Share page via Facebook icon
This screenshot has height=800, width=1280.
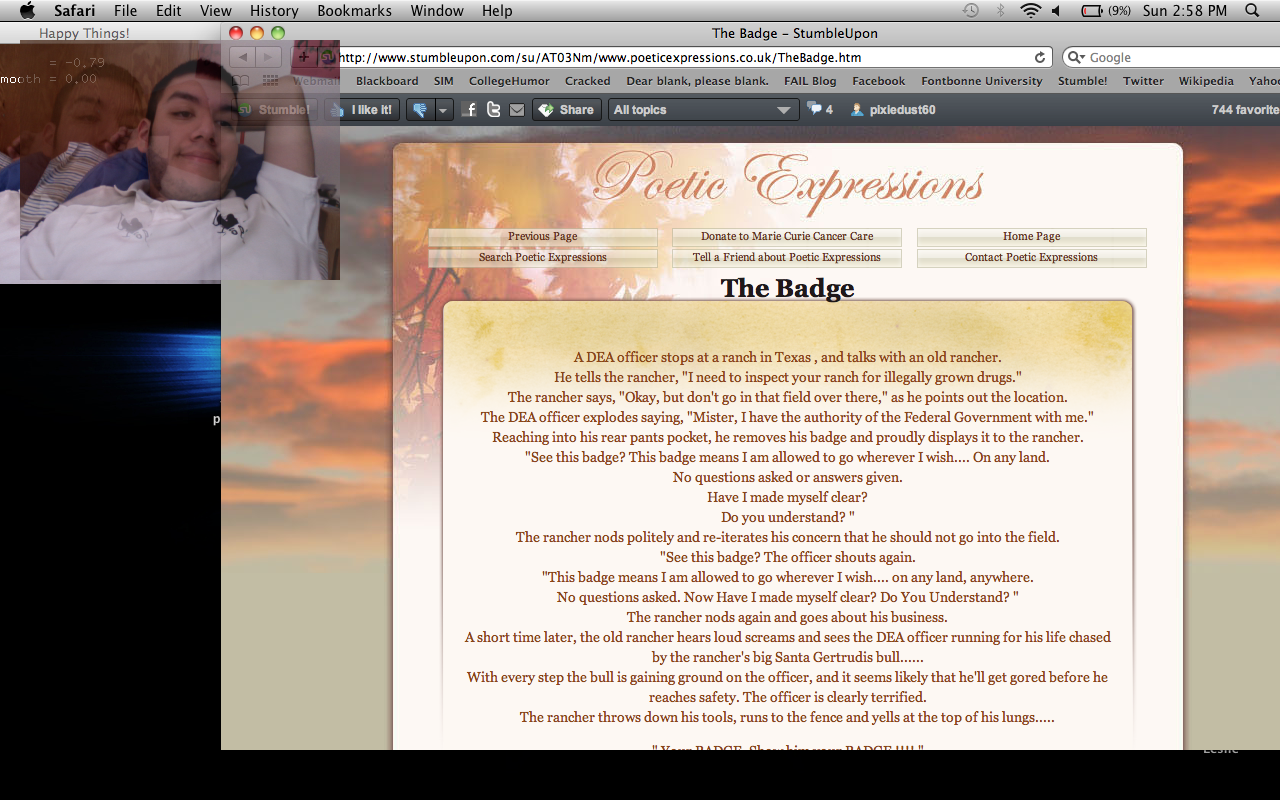pyautogui.click(x=470, y=110)
